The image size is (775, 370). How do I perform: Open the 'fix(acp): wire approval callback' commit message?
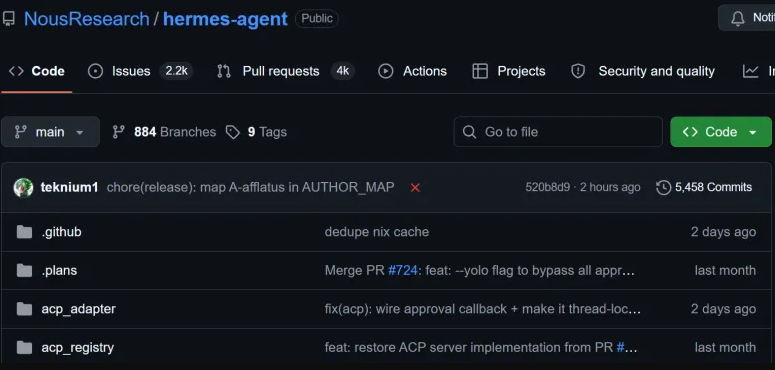483,309
